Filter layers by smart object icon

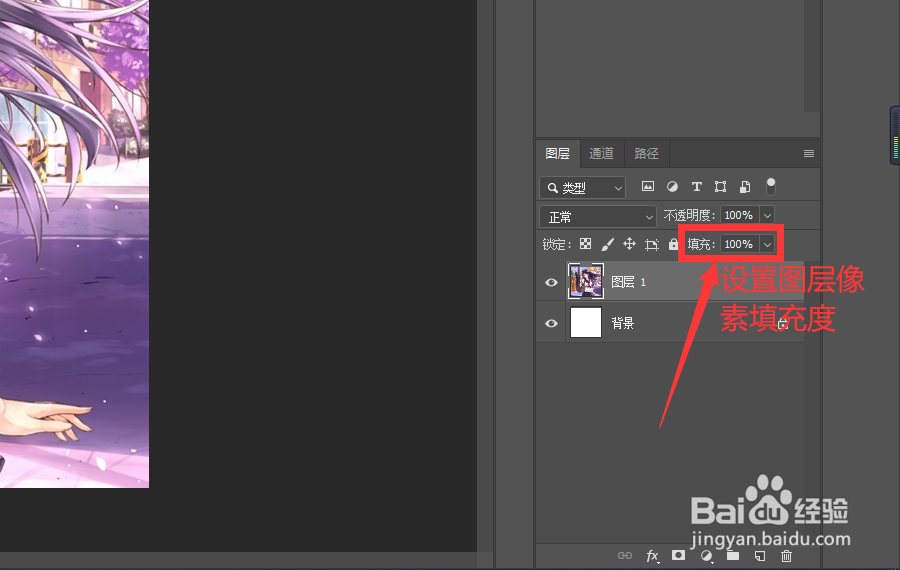tap(744, 187)
